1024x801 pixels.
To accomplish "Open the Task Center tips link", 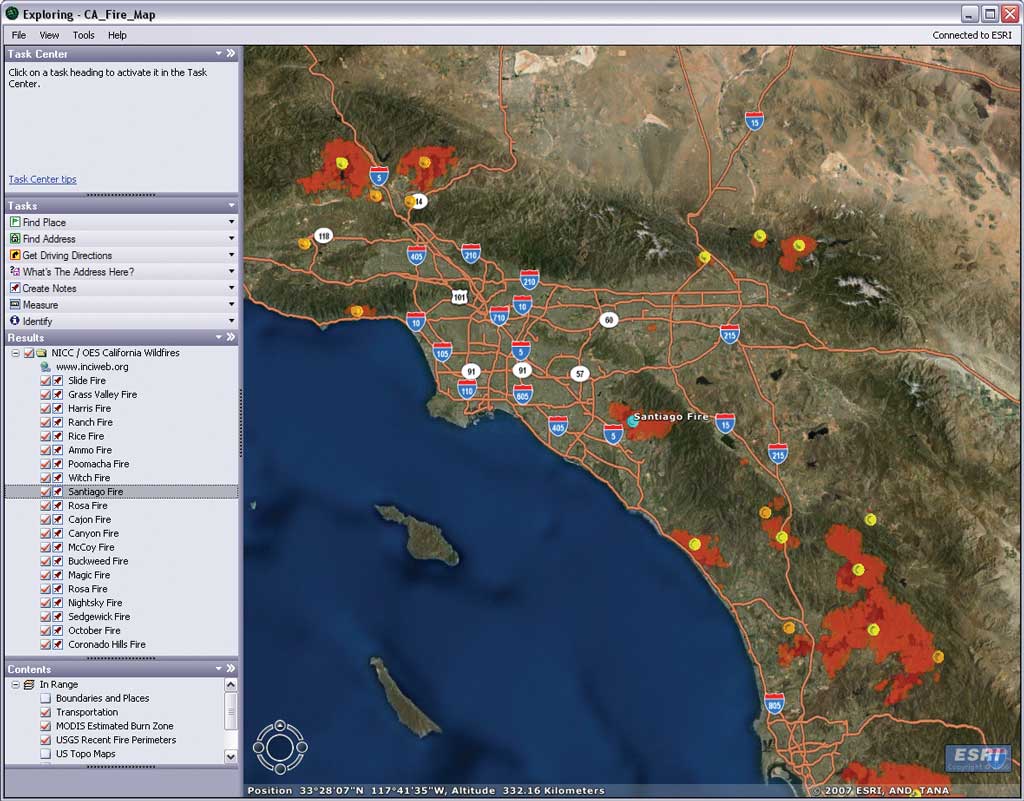I will [x=42, y=179].
